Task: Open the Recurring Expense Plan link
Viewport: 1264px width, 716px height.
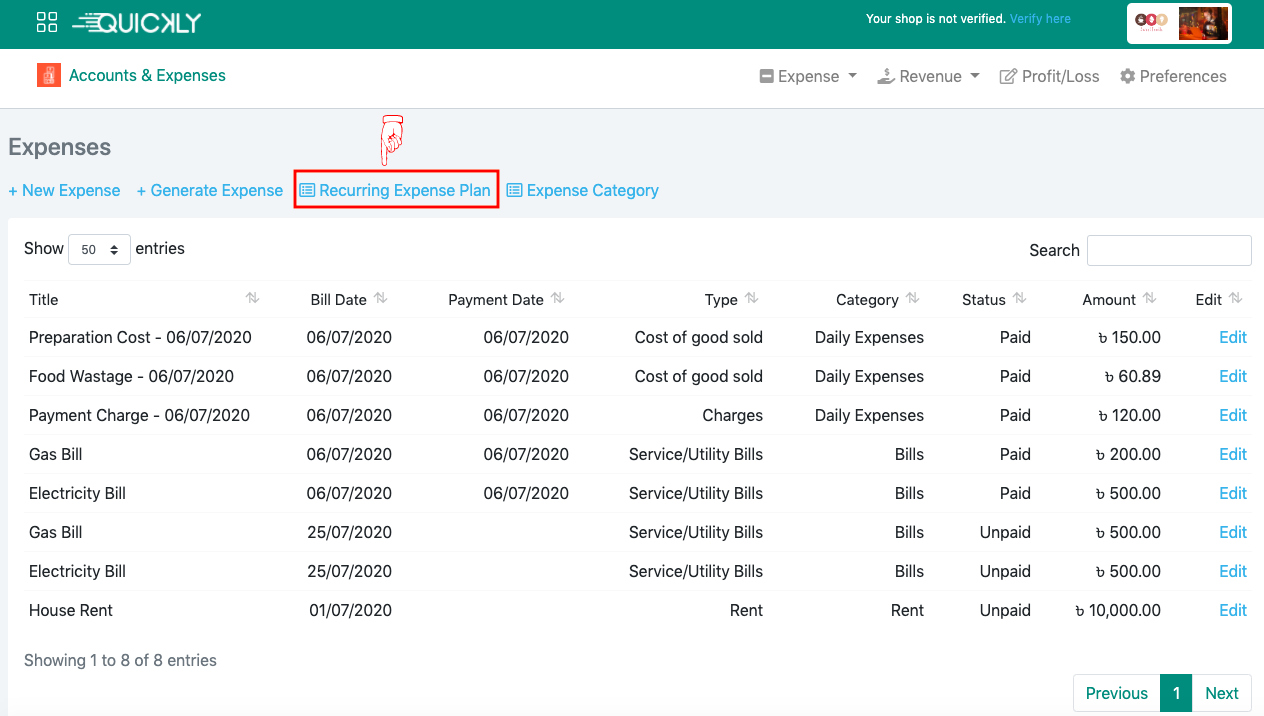Action: click(x=396, y=191)
